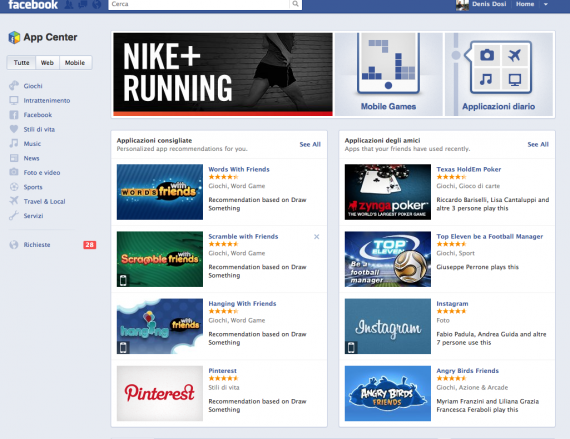This screenshot has width=570, height=439.
Task: Select the Web filter tab
Action: [x=47, y=63]
